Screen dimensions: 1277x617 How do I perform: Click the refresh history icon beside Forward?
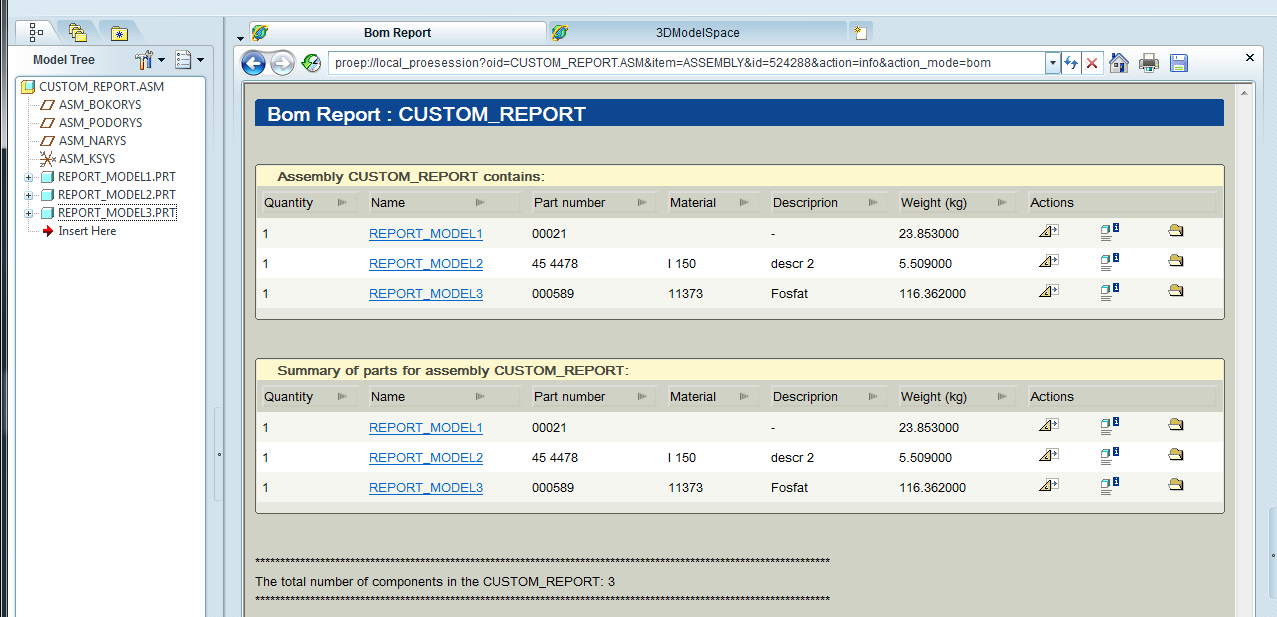(311, 63)
